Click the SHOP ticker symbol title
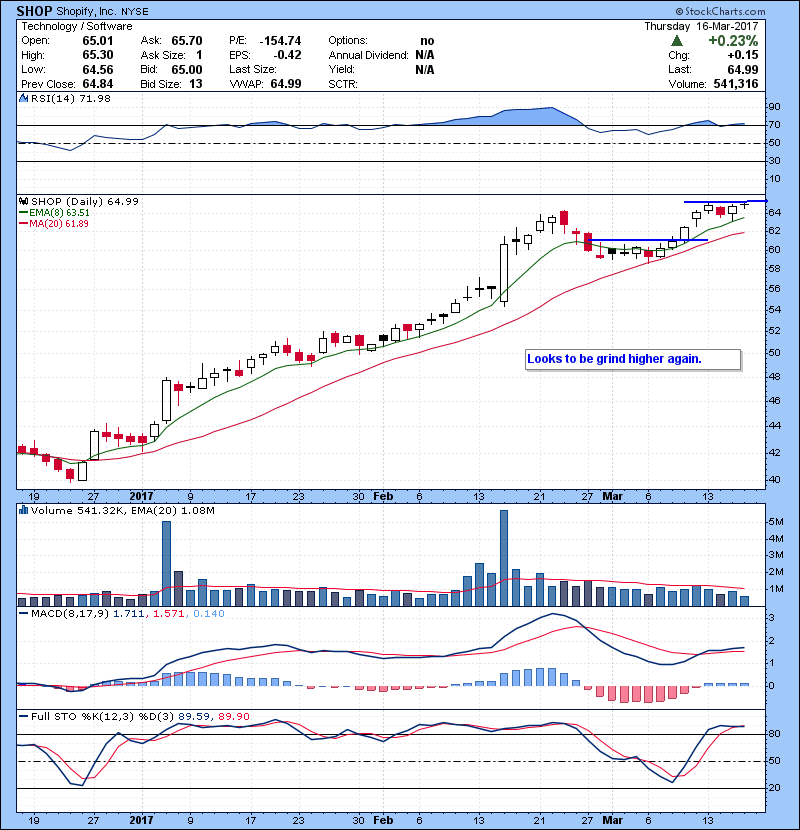Image resolution: width=800 pixels, height=830 pixels. (x=35, y=9)
